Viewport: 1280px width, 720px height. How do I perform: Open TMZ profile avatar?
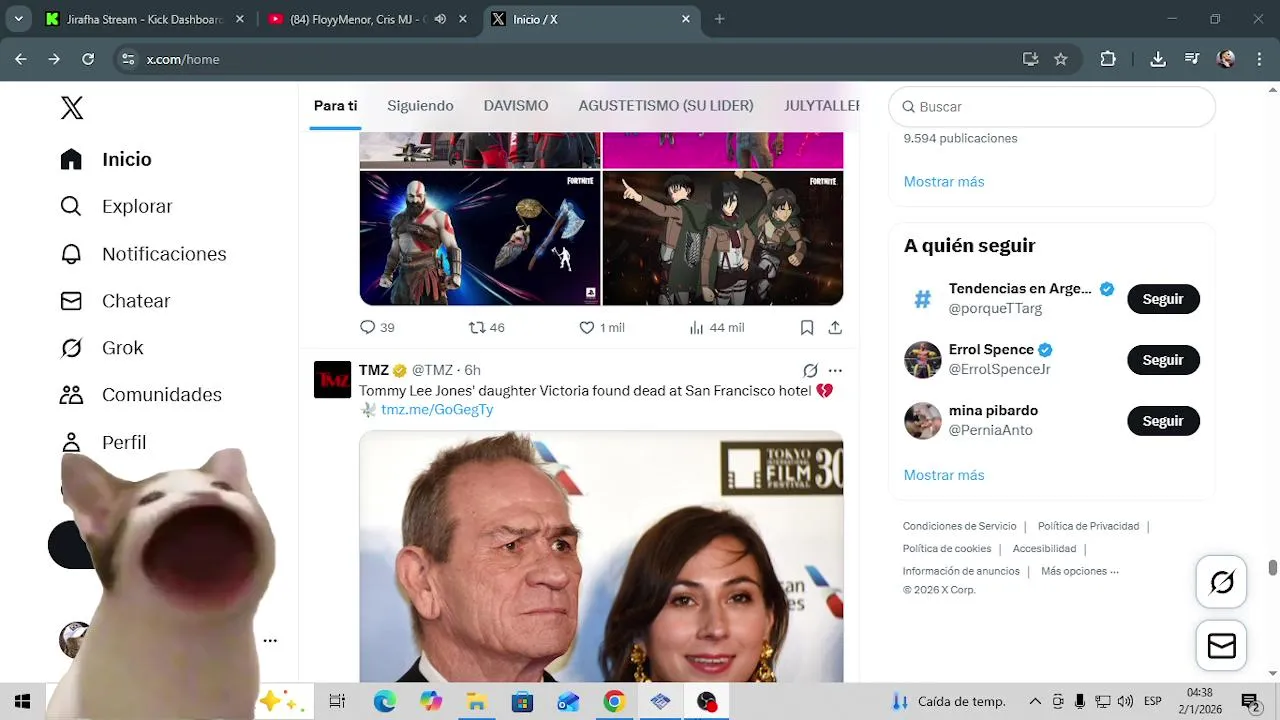333,380
